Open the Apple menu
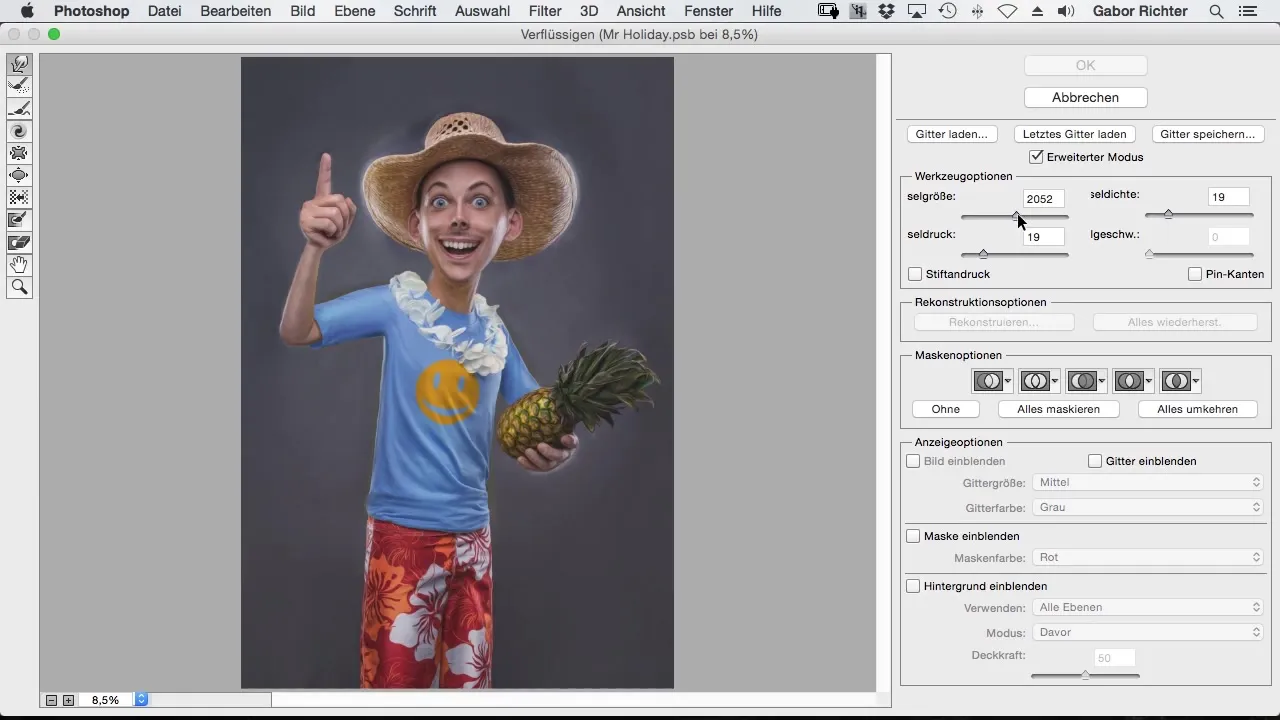Screen dimensions: 1280x720 [x=27, y=12]
